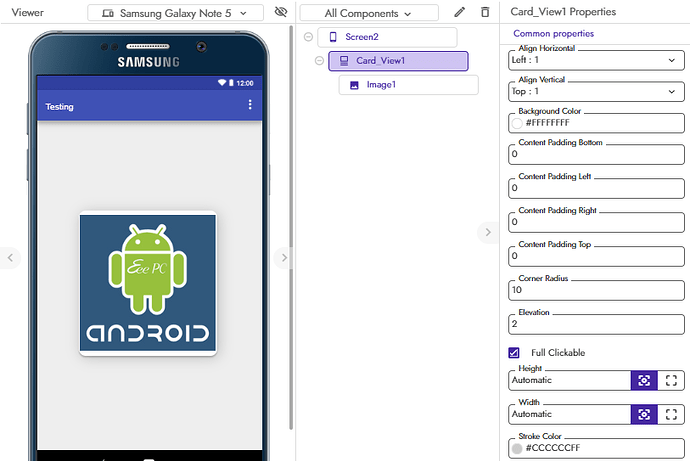Open the Samsung Galaxy Note 5 device dropdown
The width and height of the screenshot is (690, 461).
(x=175, y=13)
